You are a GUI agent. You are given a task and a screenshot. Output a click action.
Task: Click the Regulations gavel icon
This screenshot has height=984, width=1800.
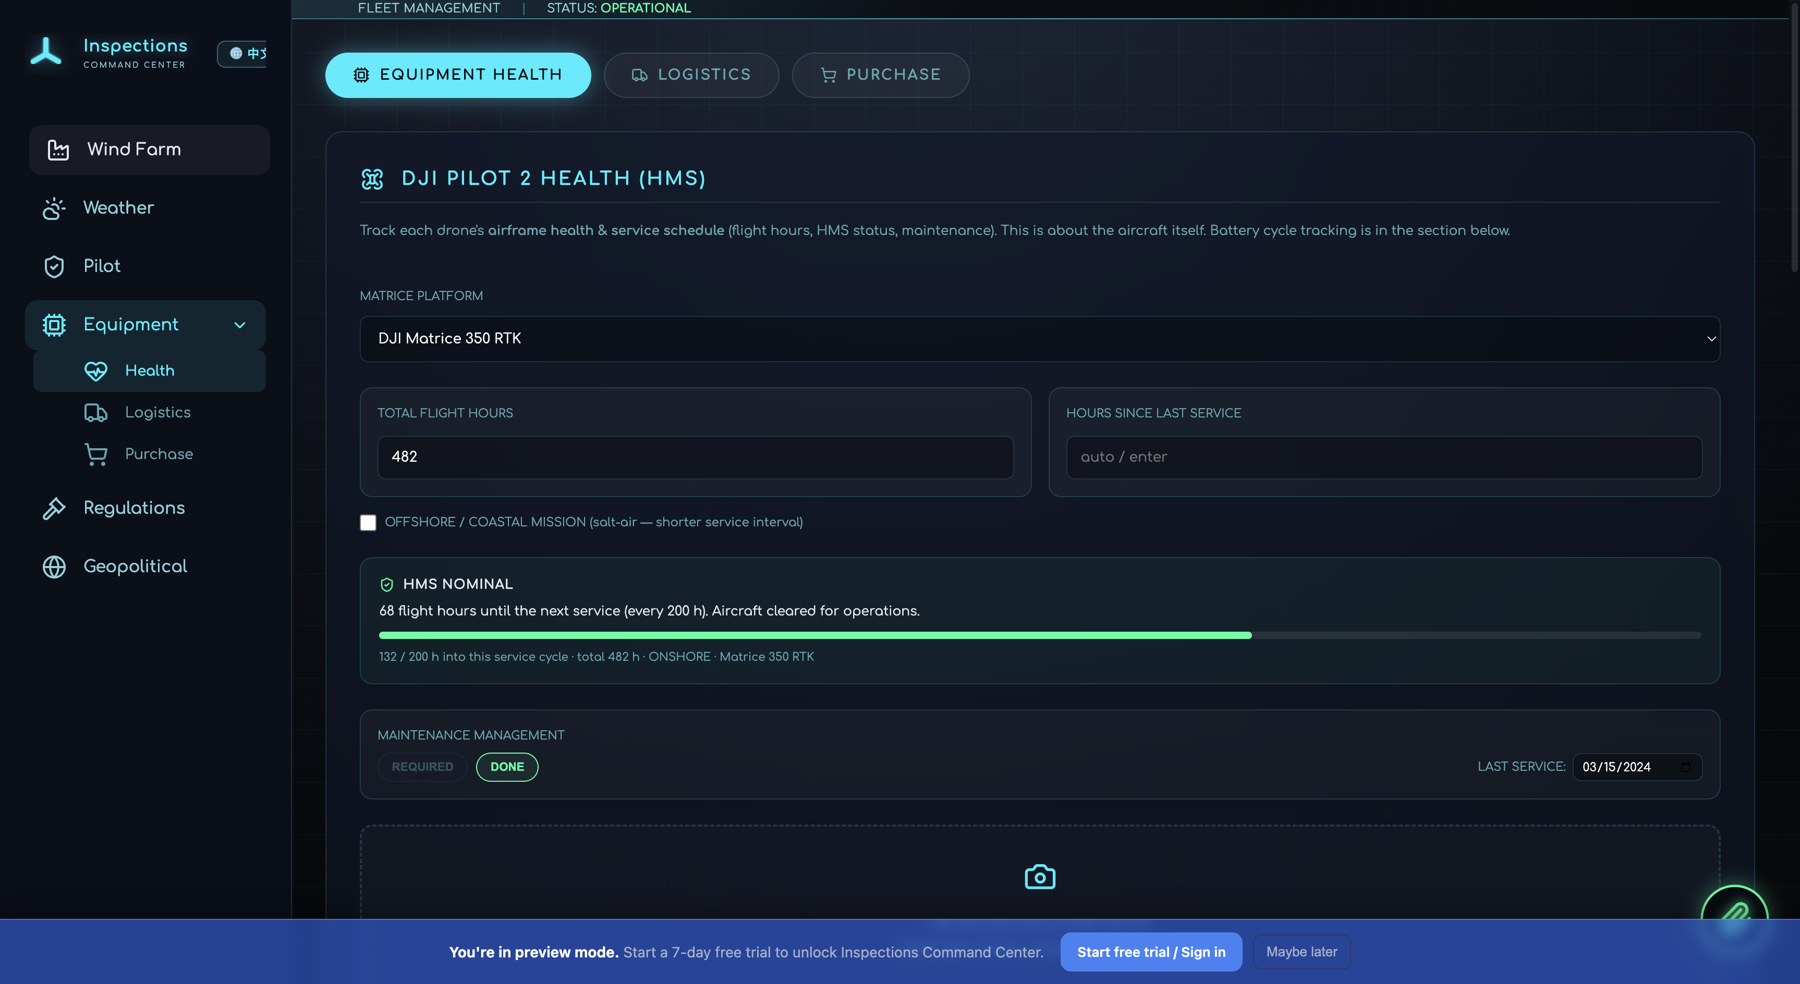point(54,508)
